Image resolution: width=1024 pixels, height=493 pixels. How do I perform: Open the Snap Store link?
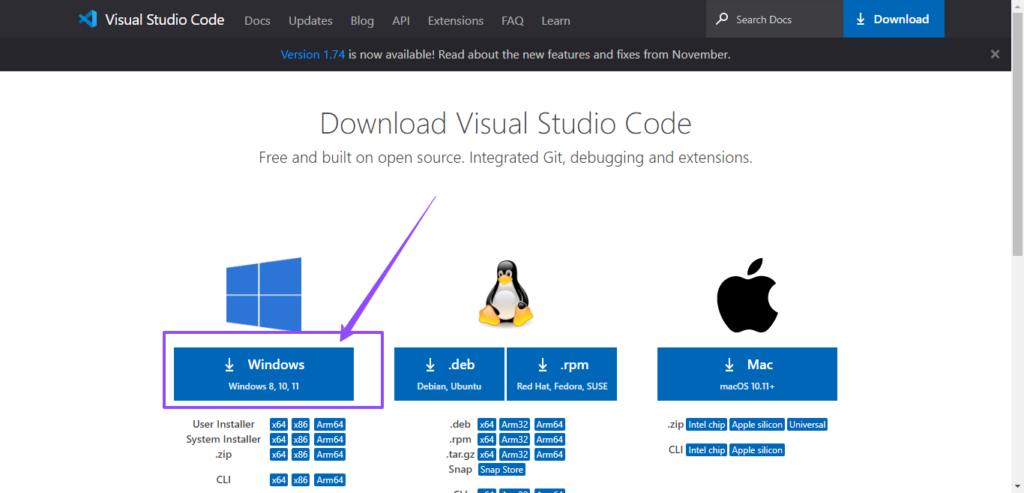502,469
